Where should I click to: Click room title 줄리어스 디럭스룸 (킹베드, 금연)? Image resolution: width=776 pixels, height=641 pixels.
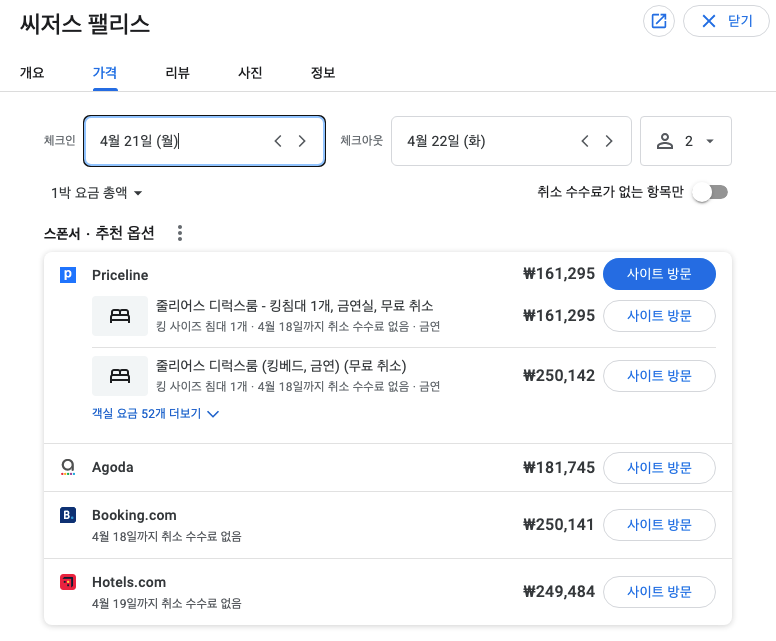click(281, 366)
